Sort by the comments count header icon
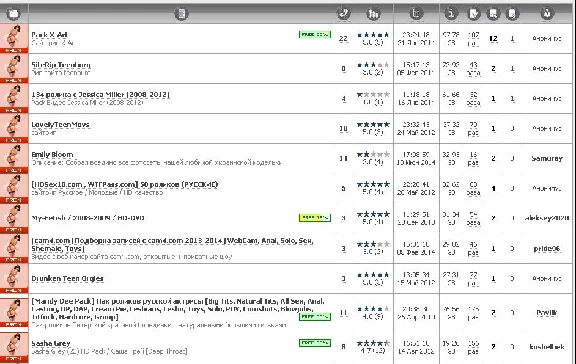The height and width of the screenshot is (364, 576). click(343, 14)
